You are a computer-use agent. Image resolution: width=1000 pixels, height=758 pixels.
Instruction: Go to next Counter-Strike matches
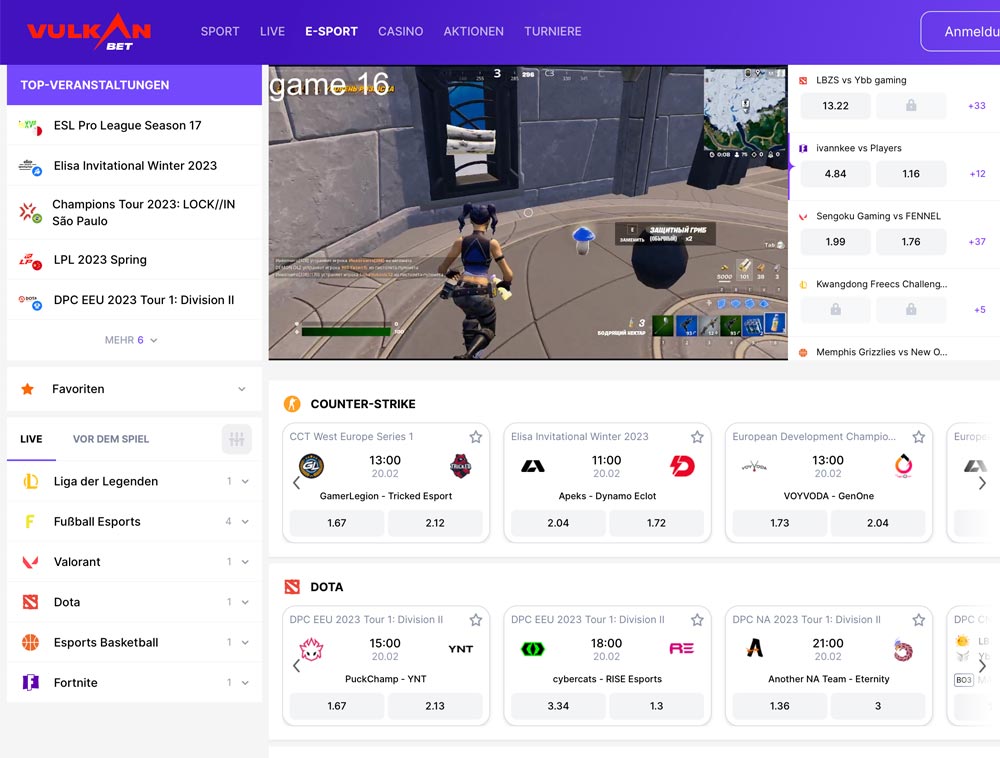pyautogui.click(x=982, y=483)
